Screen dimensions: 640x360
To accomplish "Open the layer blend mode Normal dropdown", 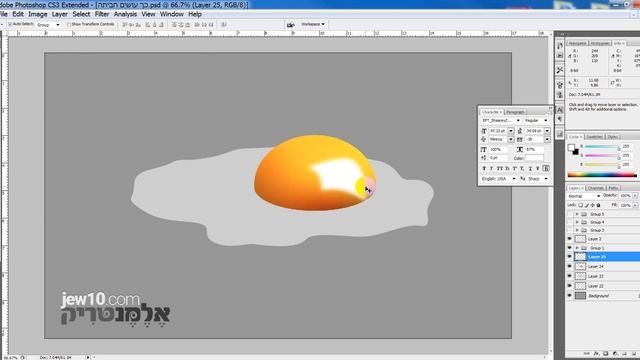I will 584,196.
